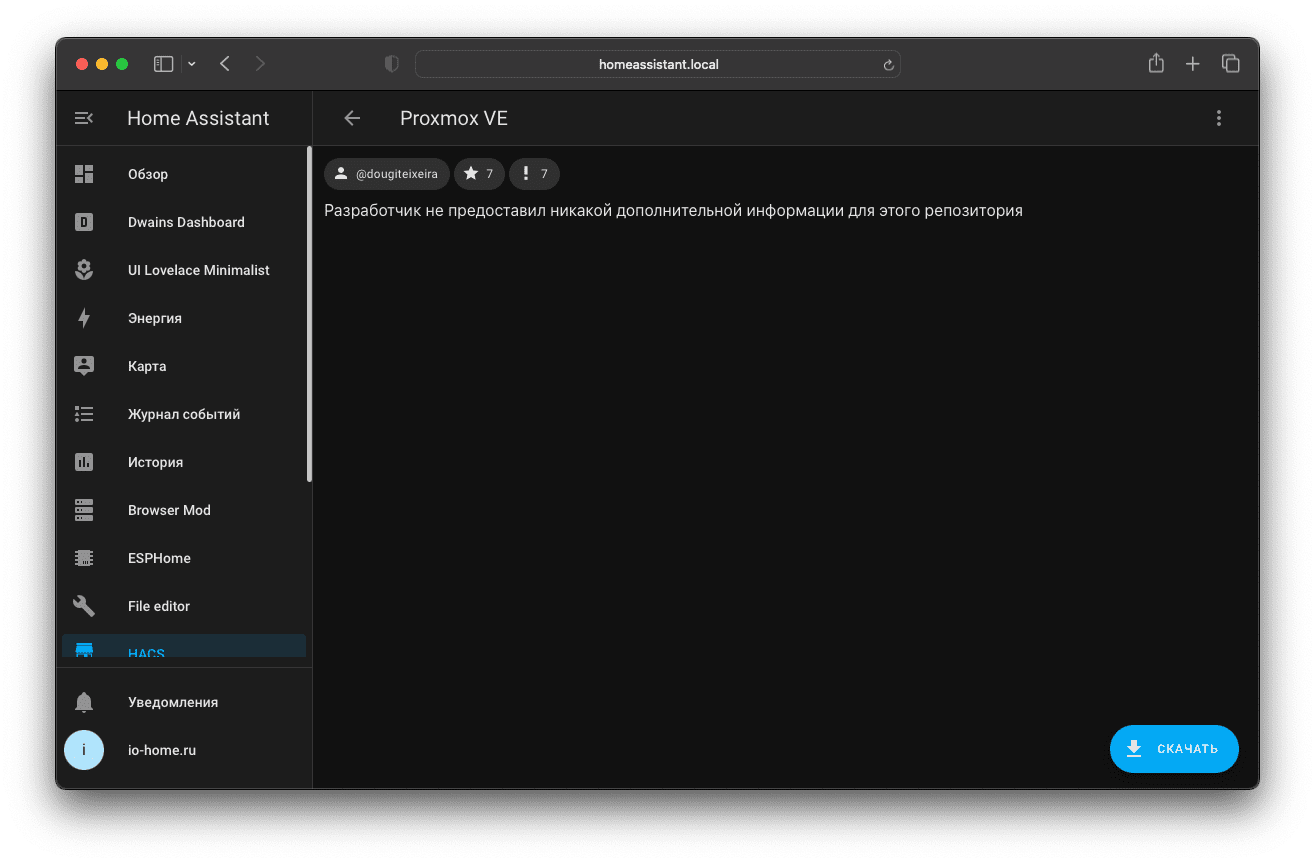Viewport: 1315px width, 863px height.
Task: Click the homeassistant.local address bar
Action: [658, 64]
